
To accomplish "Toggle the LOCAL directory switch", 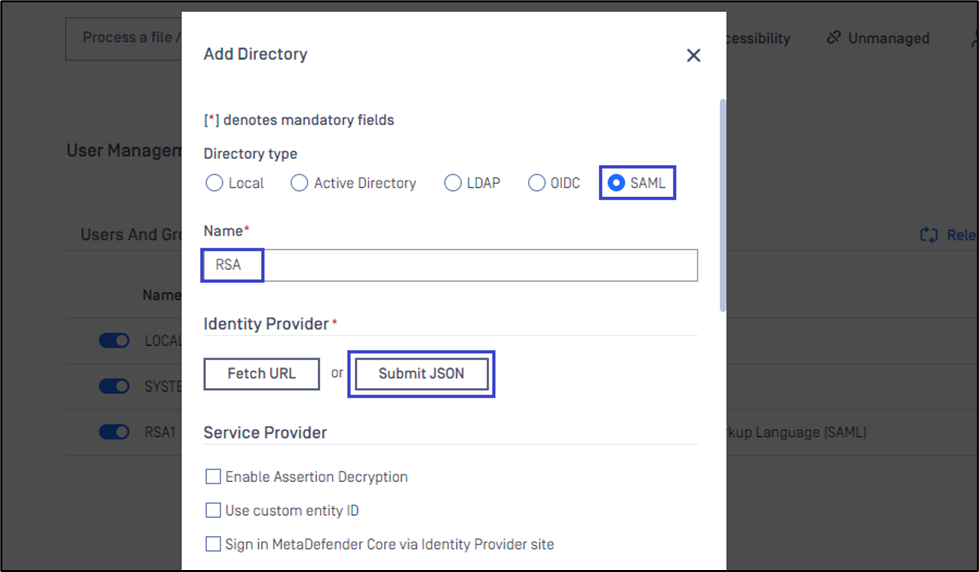I will coord(114,341).
